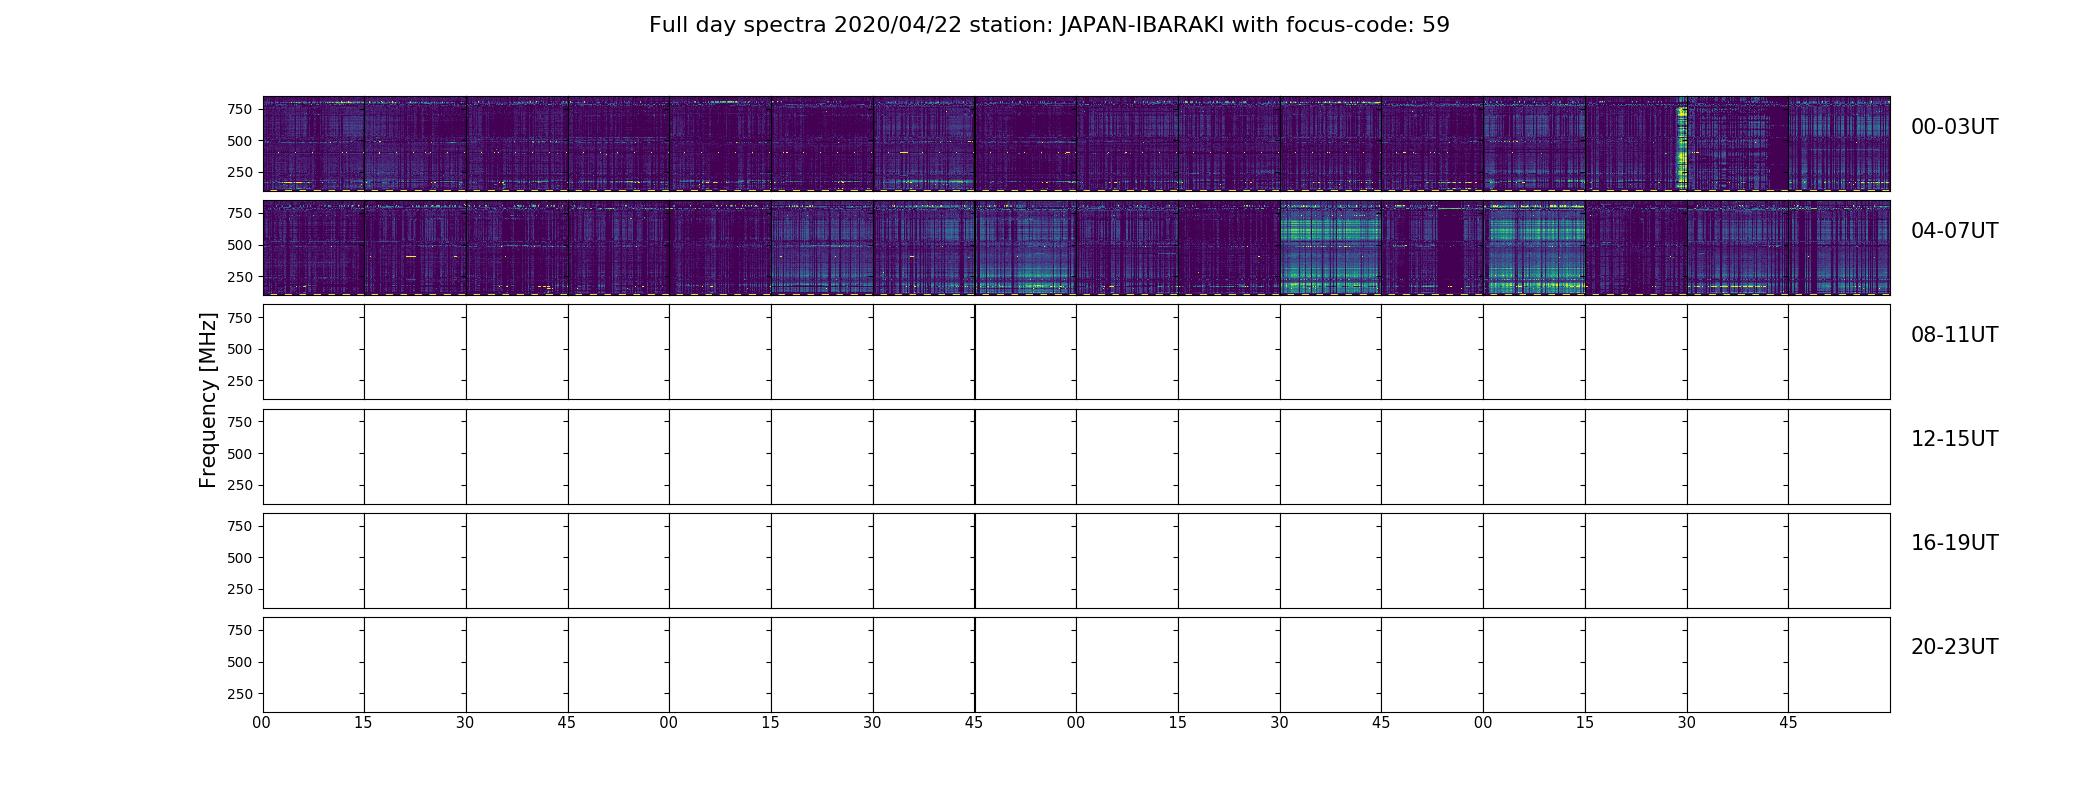
Task: Click the 500 tick label of the 12-15UT panel
Action: [240, 454]
